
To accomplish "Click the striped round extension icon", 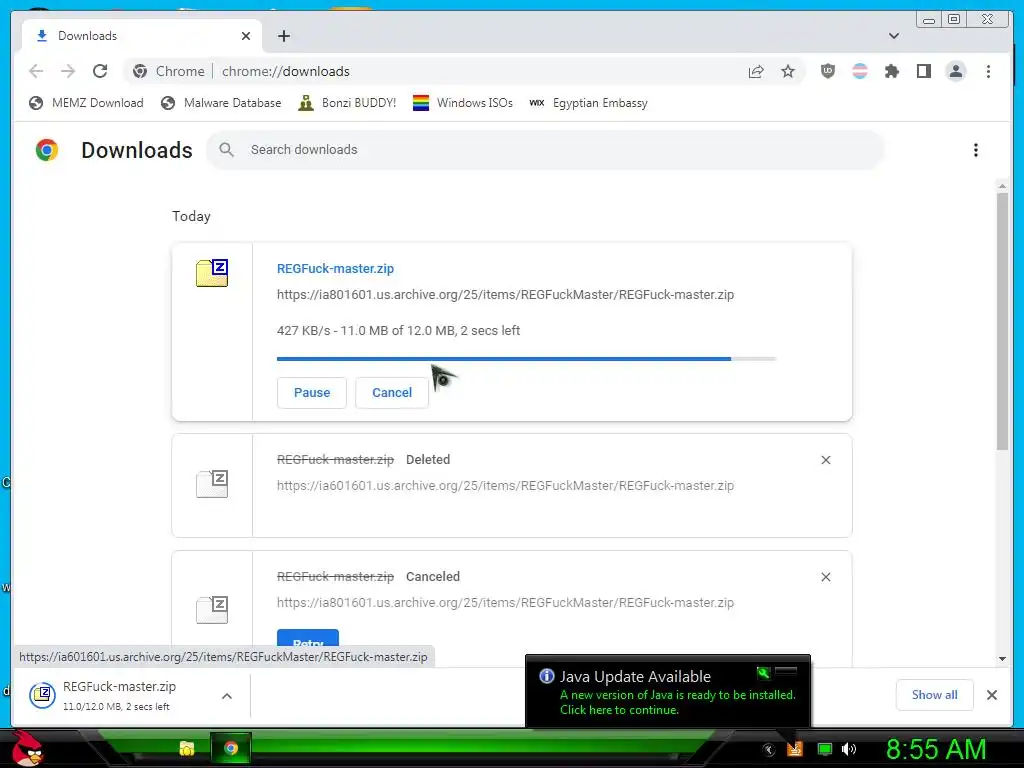I will 859,71.
